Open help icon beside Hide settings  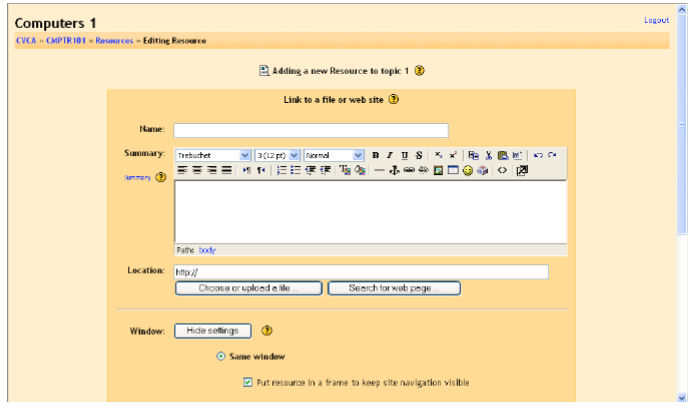tap(267, 331)
